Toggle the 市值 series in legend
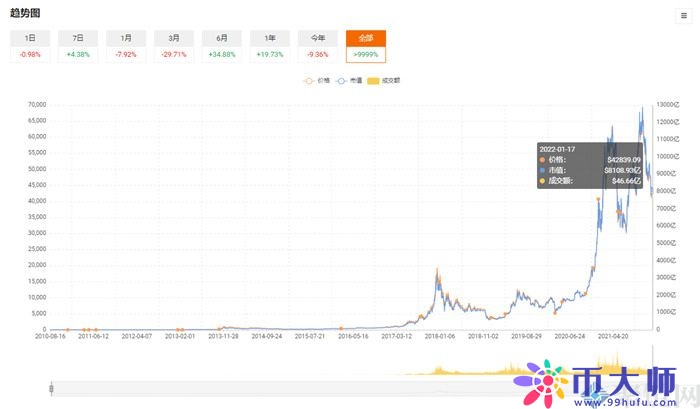This screenshot has width=700, height=409. (x=350, y=80)
